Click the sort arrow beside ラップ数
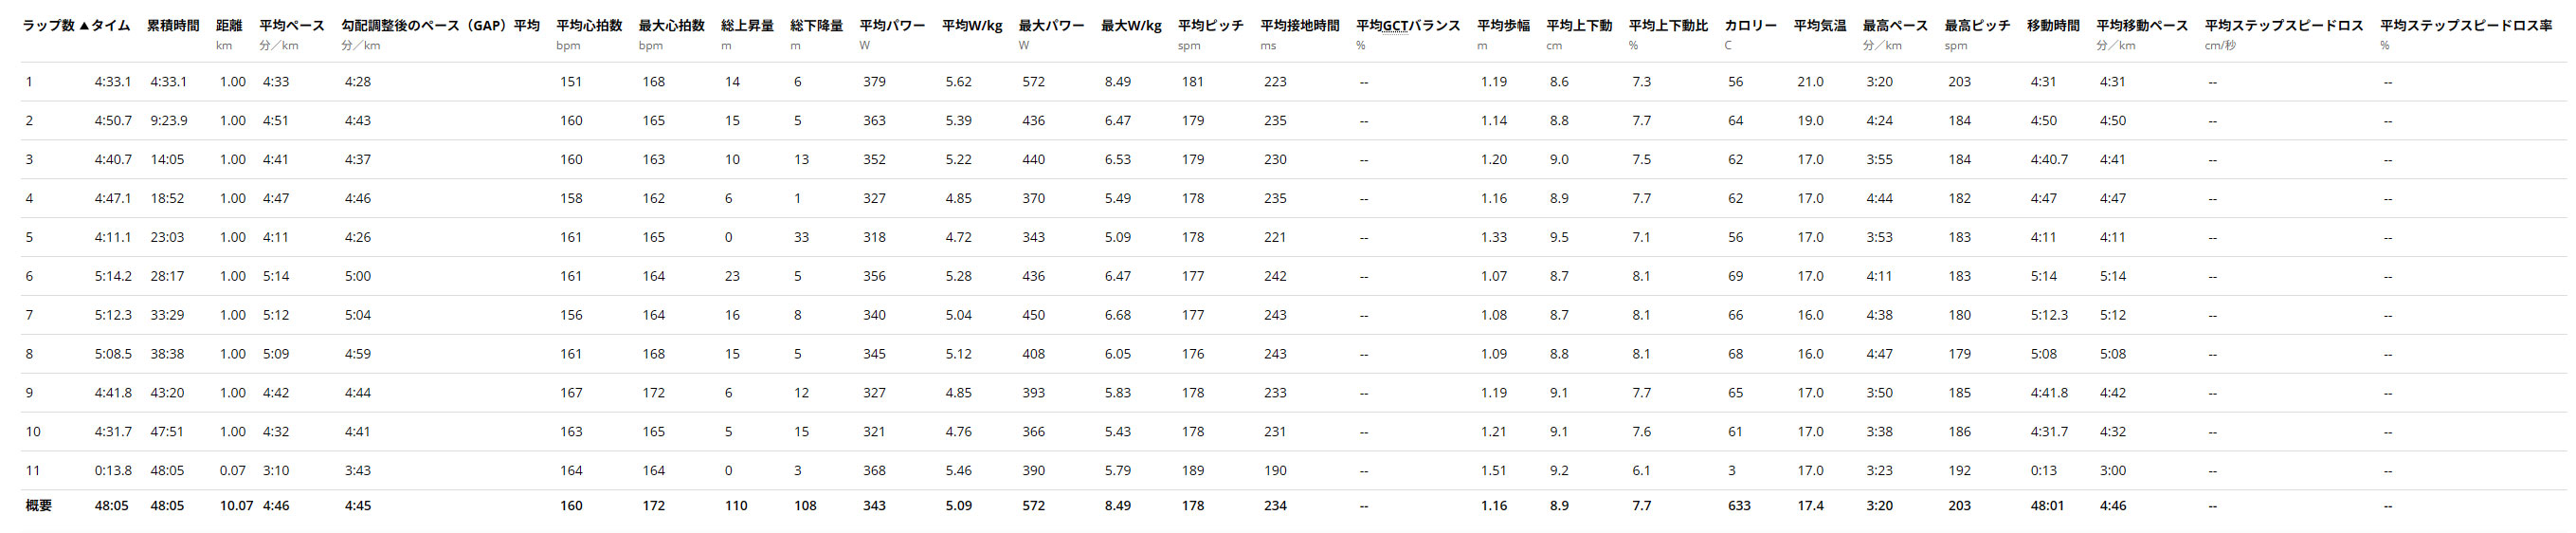The height and width of the screenshot is (533, 2576). [84, 26]
